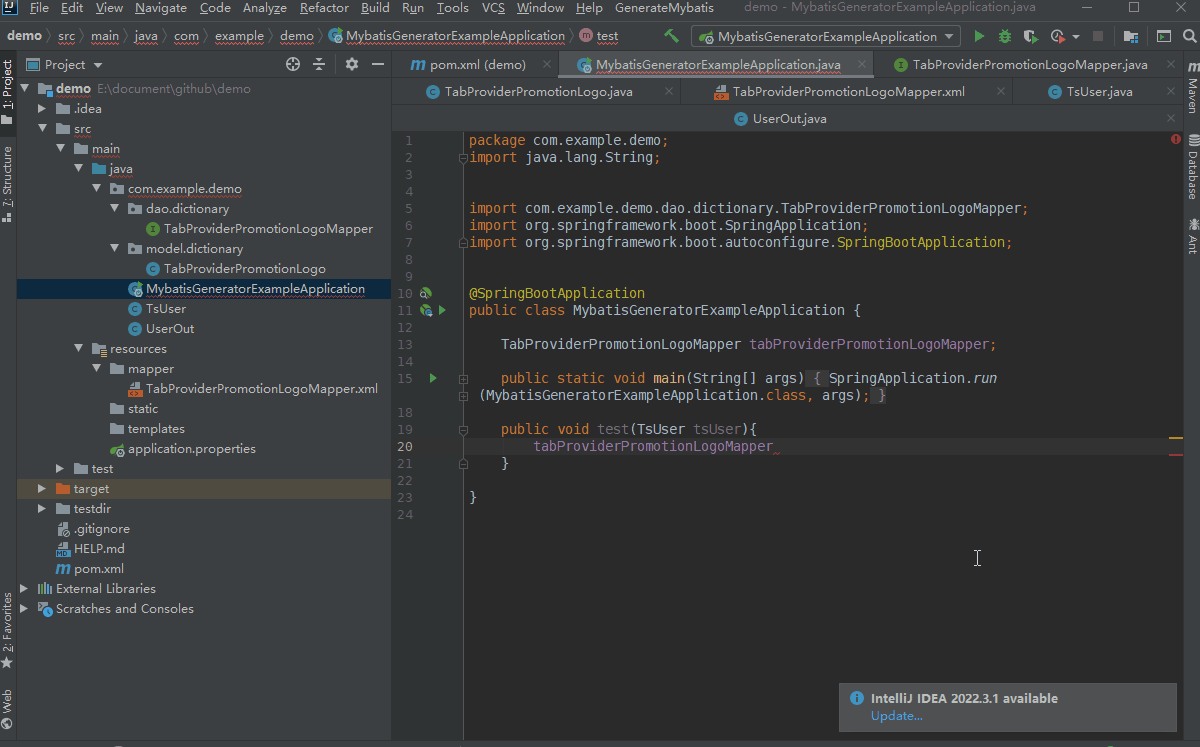
Task: Open the VCS menu
Action: [x=493, y=8]
